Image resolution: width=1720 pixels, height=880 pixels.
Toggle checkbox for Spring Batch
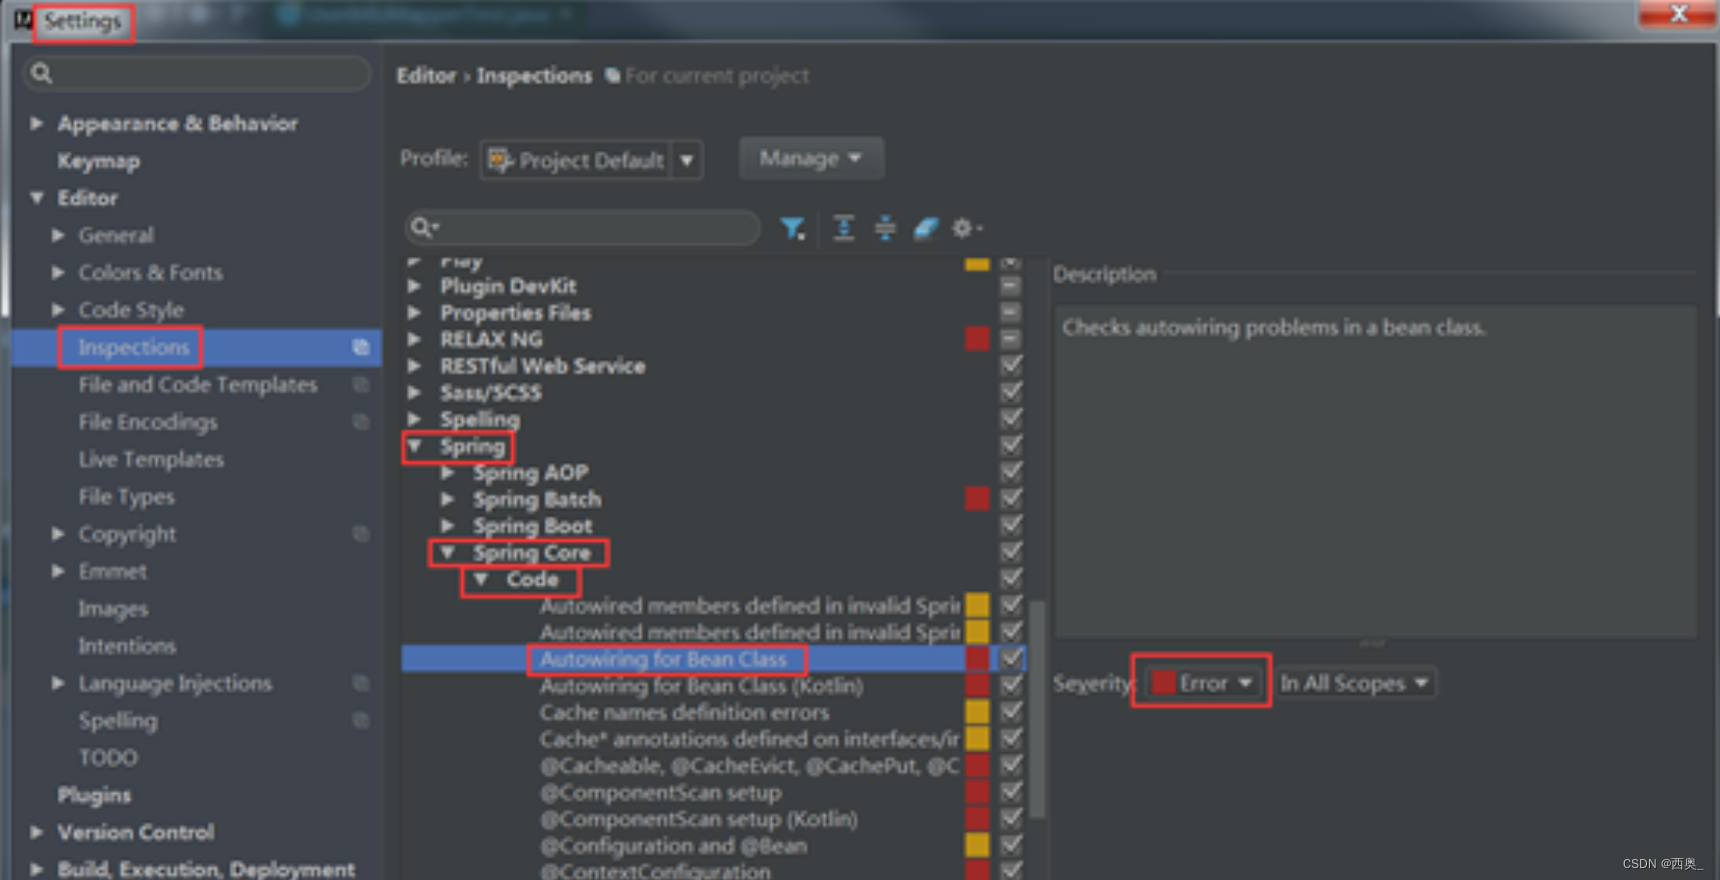pos(1011,498)
